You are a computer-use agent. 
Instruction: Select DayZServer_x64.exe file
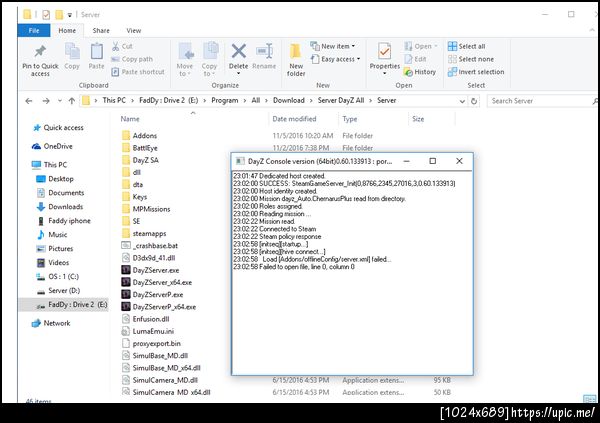click(162, 283)
